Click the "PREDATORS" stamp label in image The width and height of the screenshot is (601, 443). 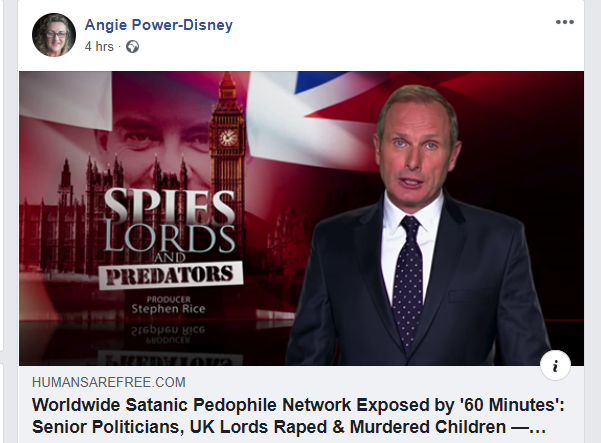click(x=171, y=275)
